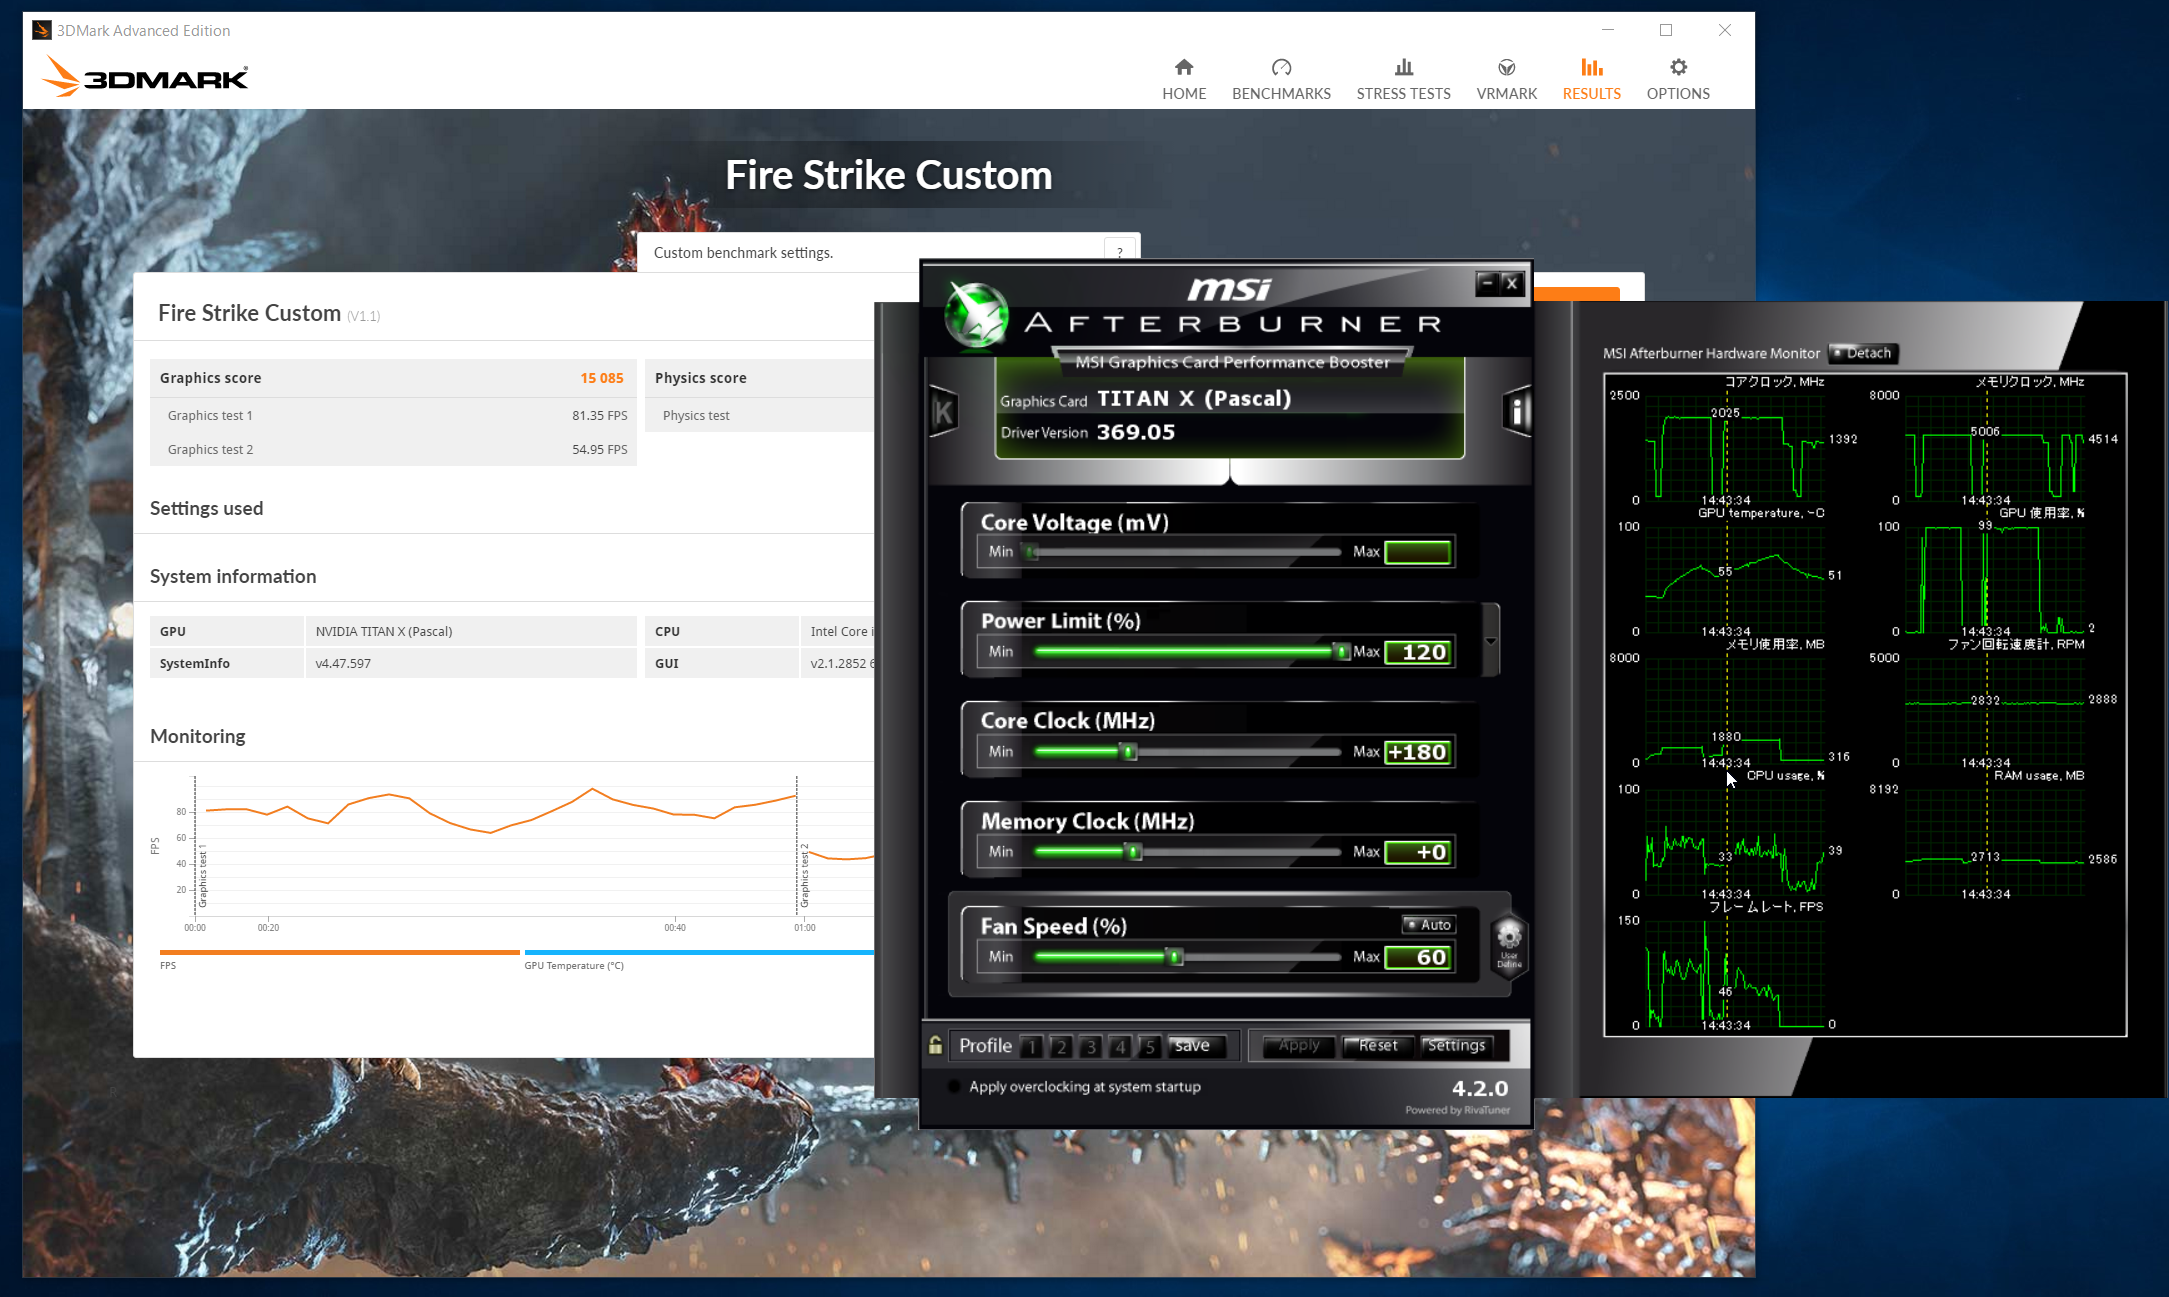Click the SystemInfo version v4.47.597 cell
Screen dimensions: 2169x1297
470,663
